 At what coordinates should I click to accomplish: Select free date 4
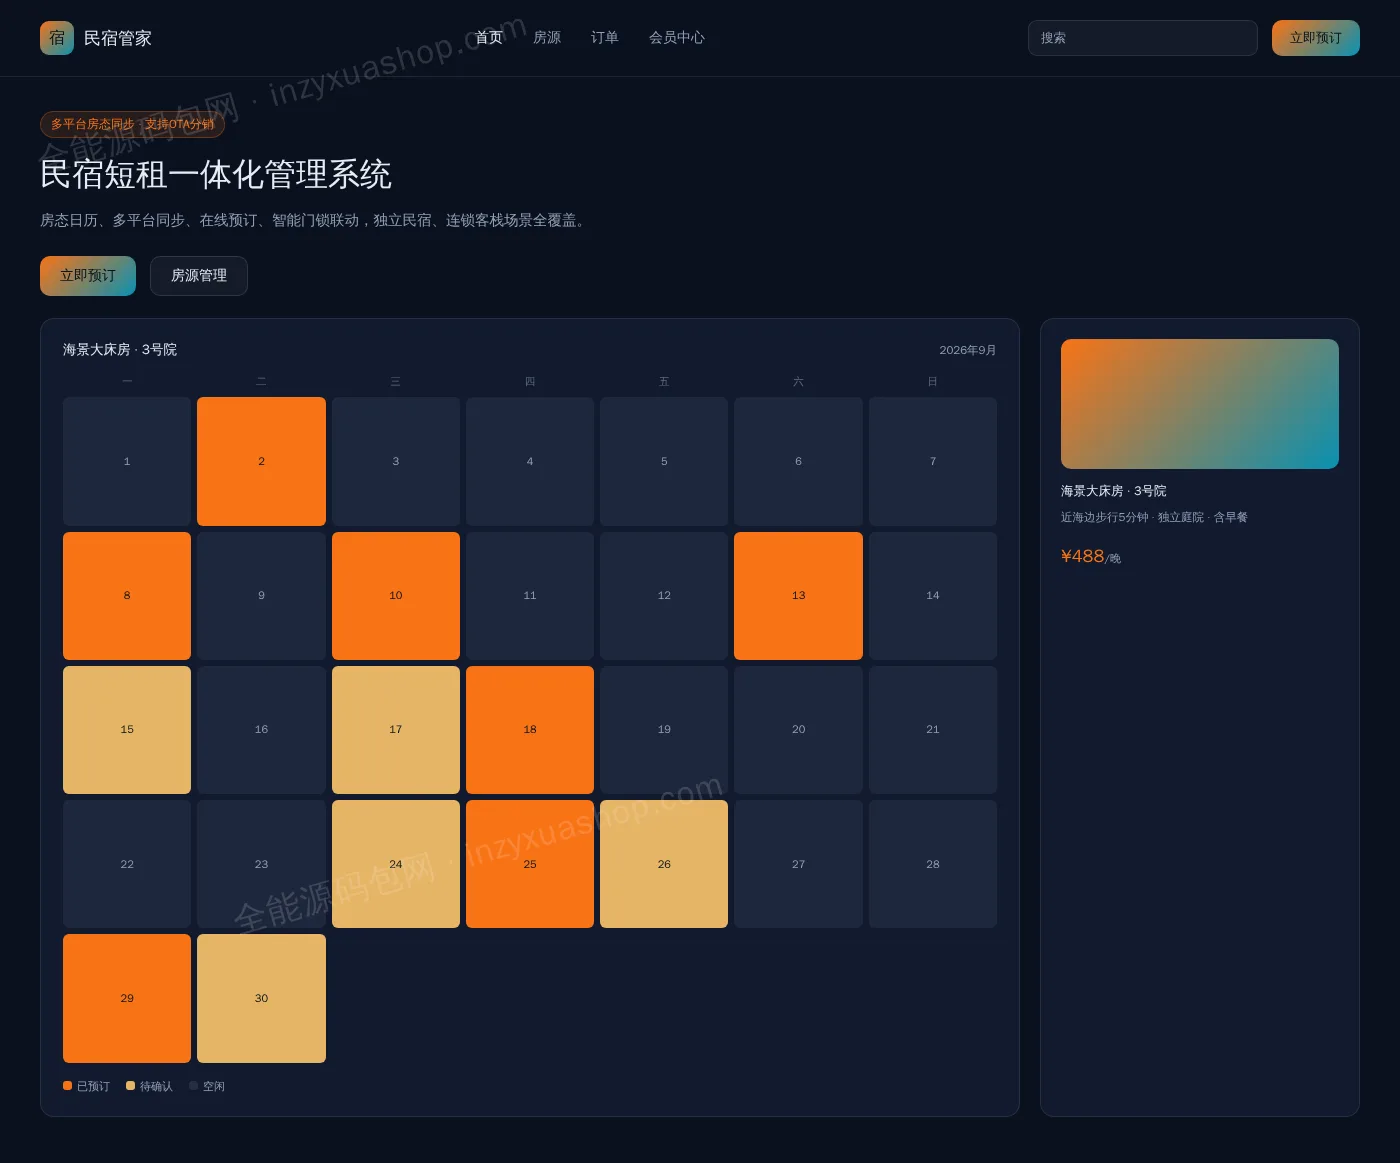point(530,461)
